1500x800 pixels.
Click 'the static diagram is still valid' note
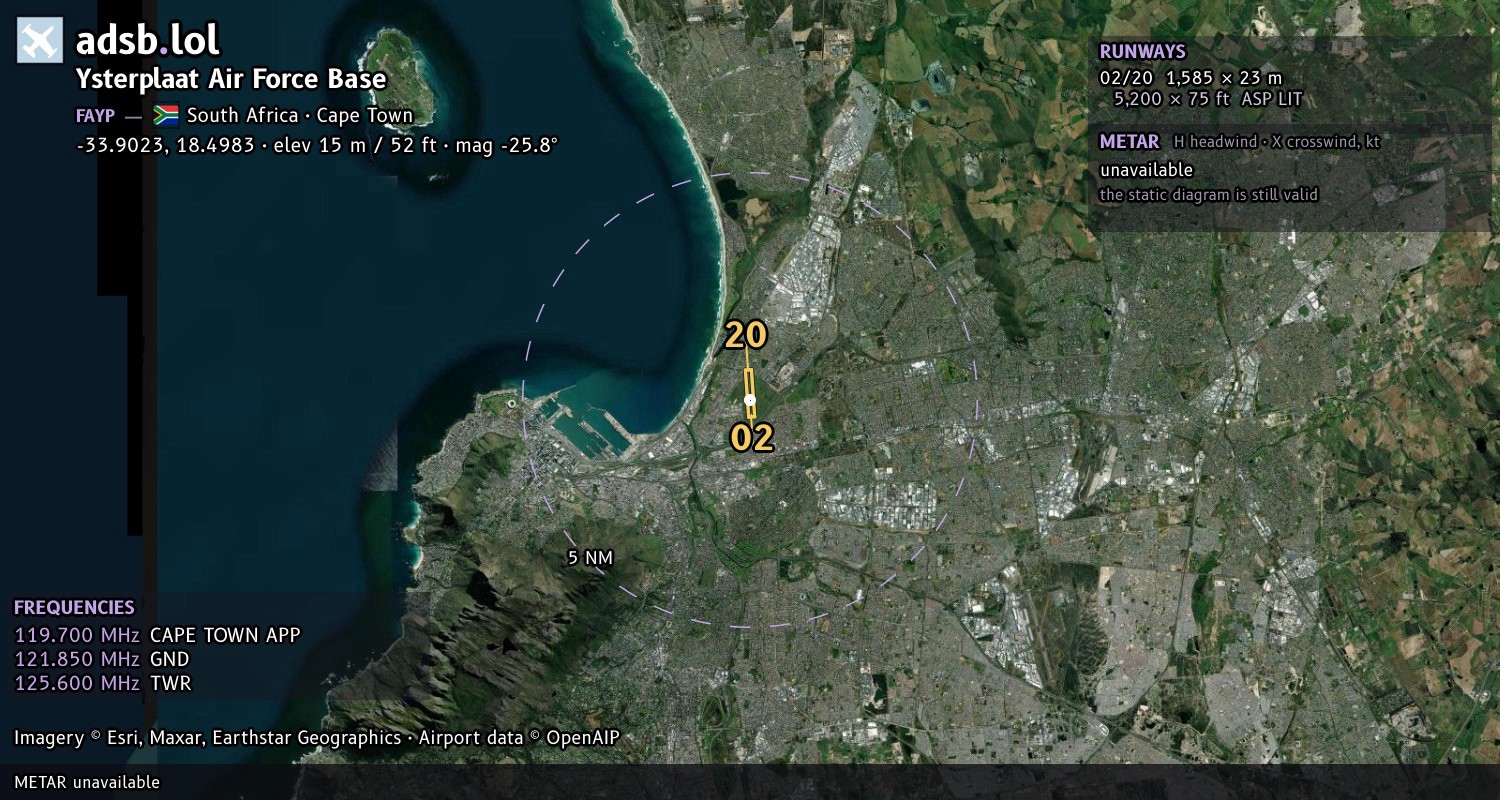click(x=1209, y=195)
